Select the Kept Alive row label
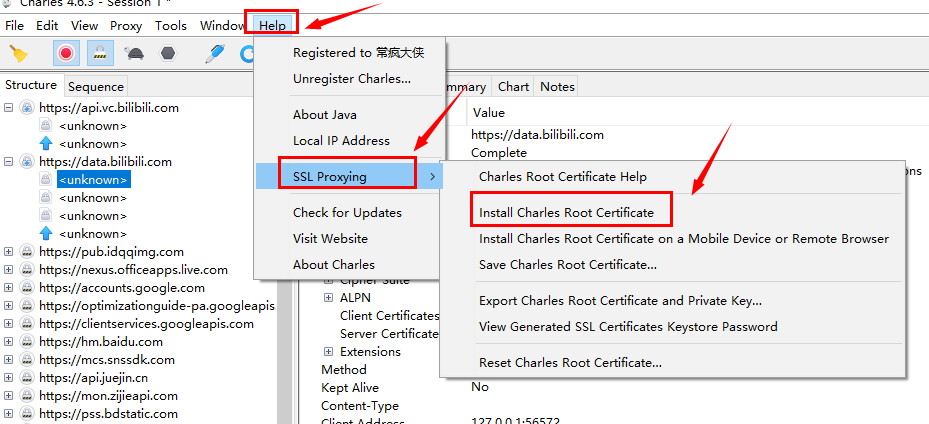Viewport: 929px width, 424px height. 350,387
